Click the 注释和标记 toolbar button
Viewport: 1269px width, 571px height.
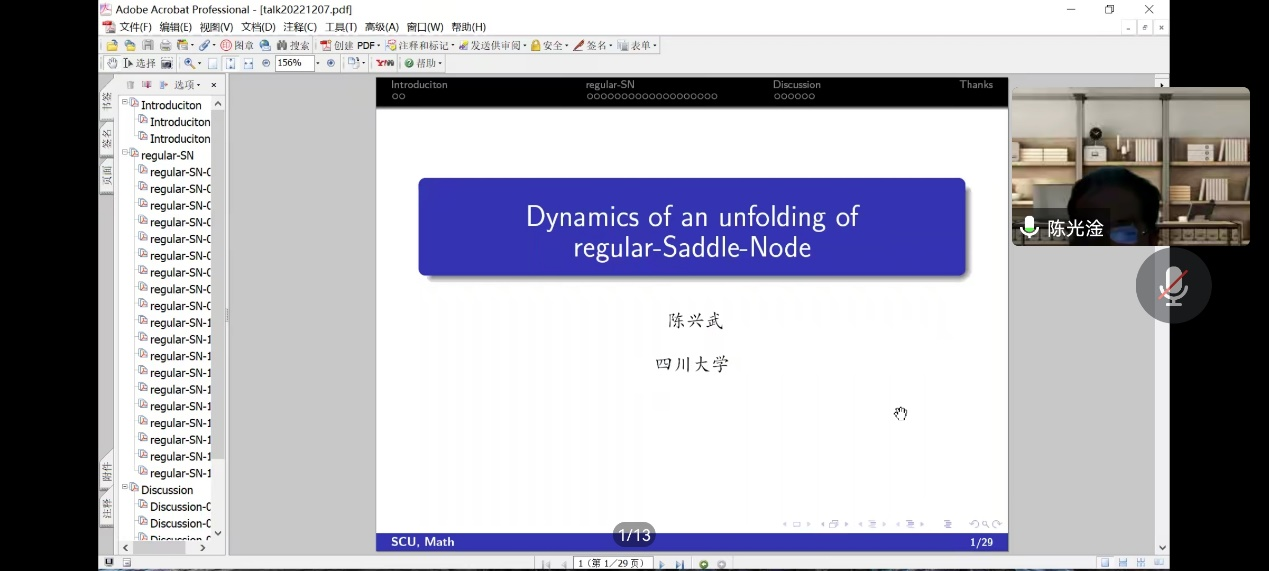(x=419, y=45)
